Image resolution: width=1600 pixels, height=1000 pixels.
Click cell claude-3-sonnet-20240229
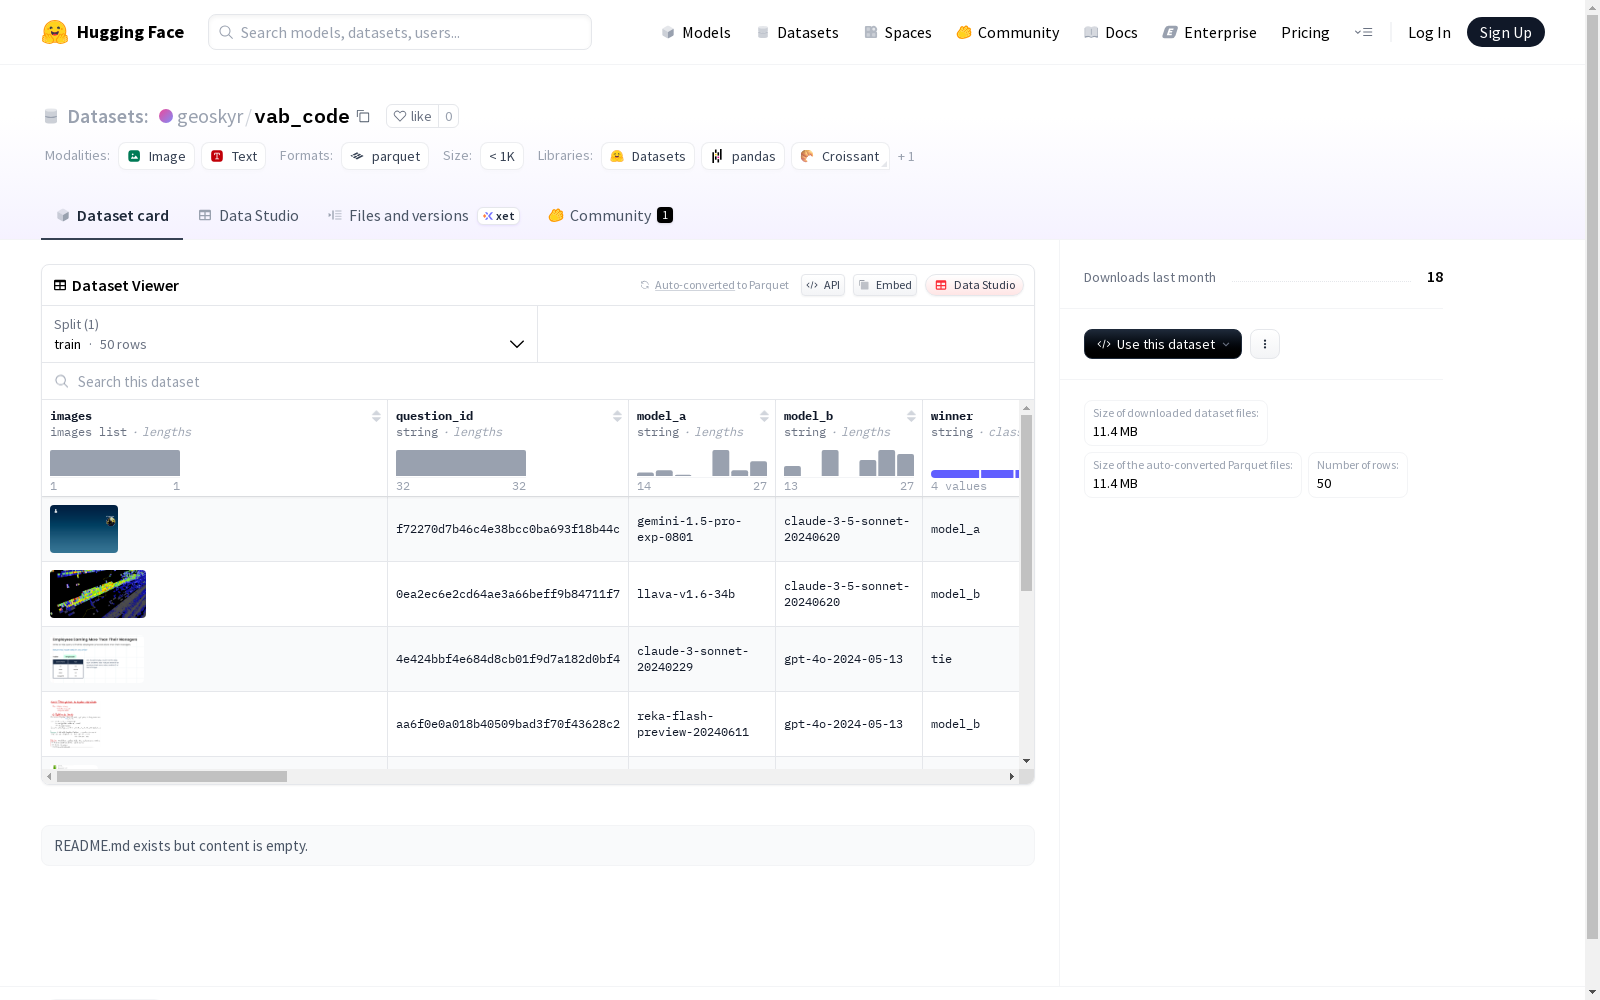click(x=702, y=659)
